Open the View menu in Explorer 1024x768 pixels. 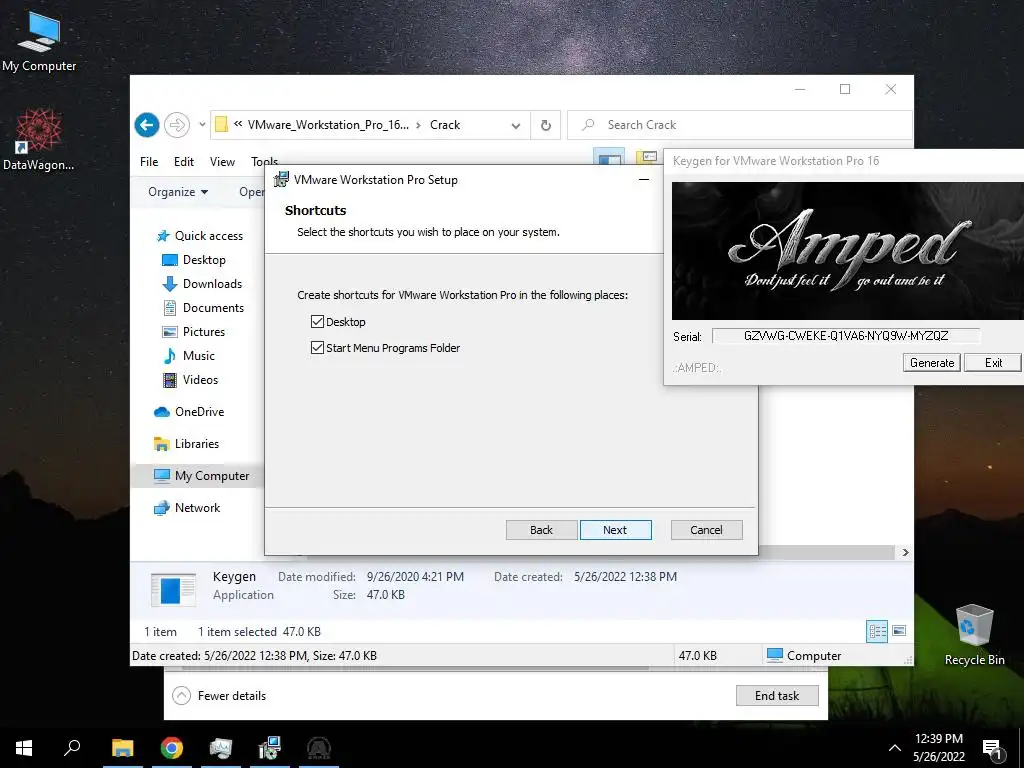click(222, 161)
